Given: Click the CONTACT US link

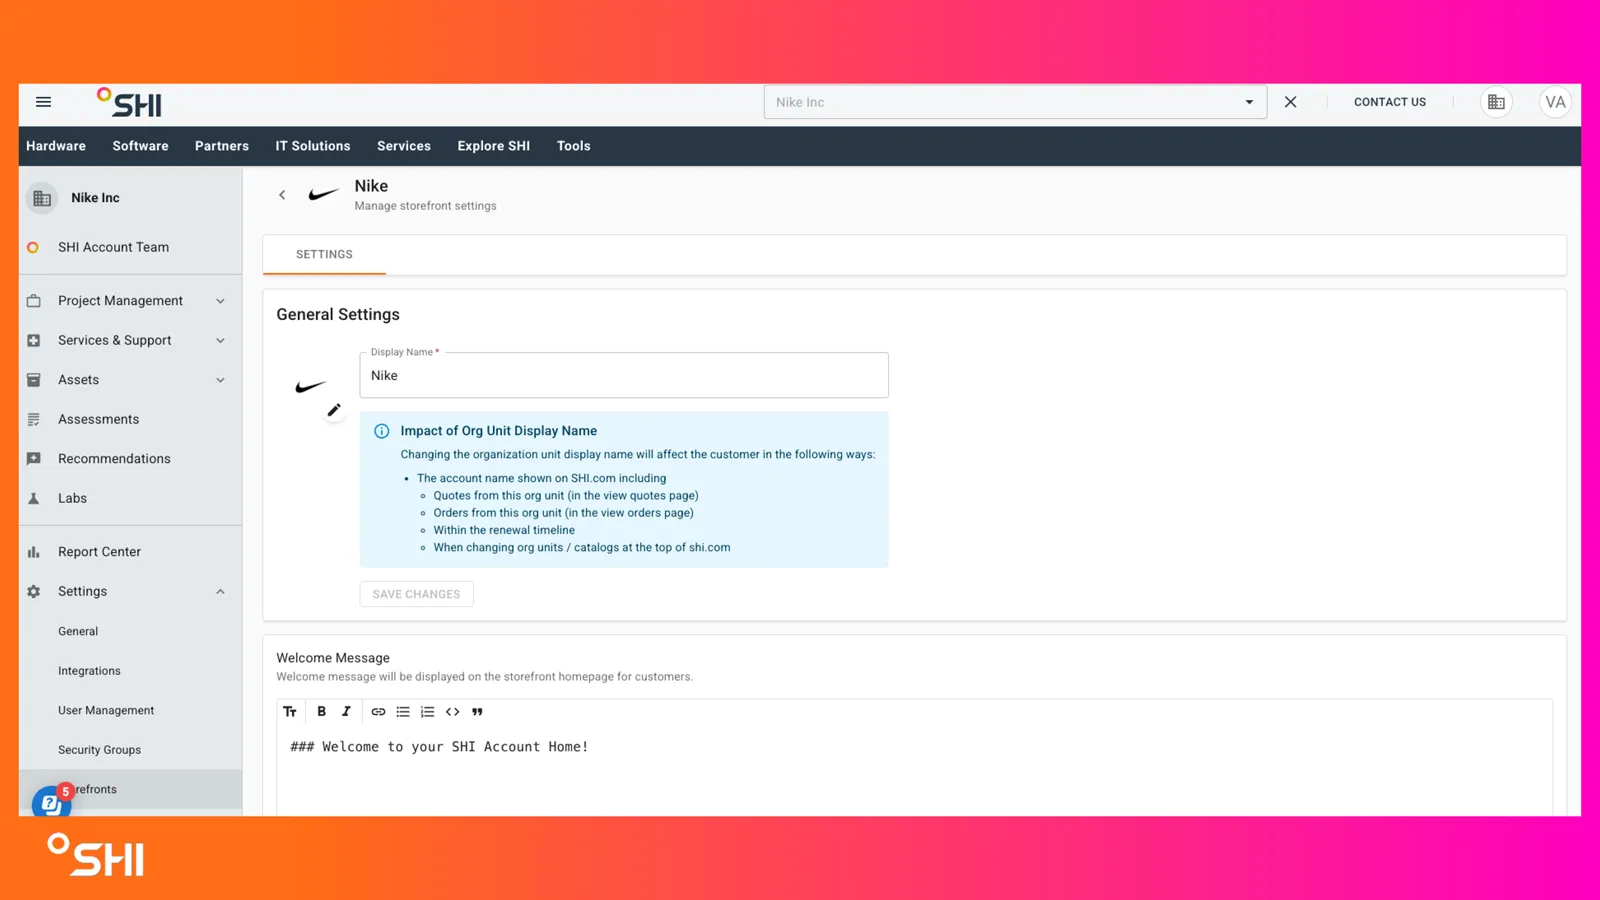Looking at the screenshot, I should 1390,102.
